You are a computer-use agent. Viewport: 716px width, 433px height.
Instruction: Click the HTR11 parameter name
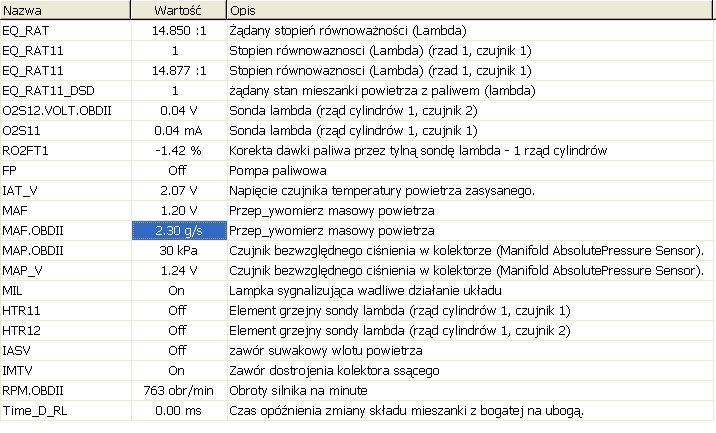(21, 310)
